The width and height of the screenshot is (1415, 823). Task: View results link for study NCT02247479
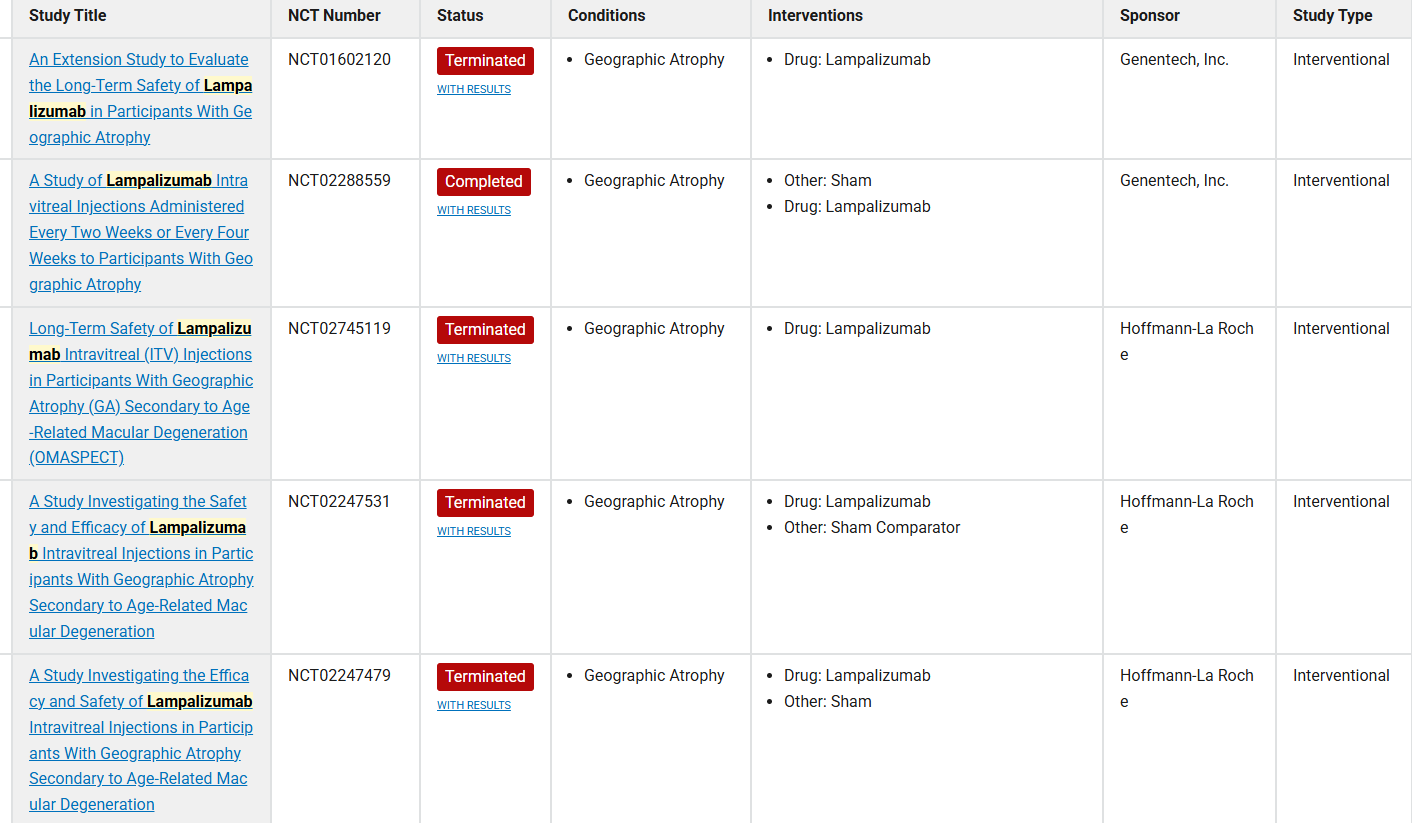click(x=474, y=706)
